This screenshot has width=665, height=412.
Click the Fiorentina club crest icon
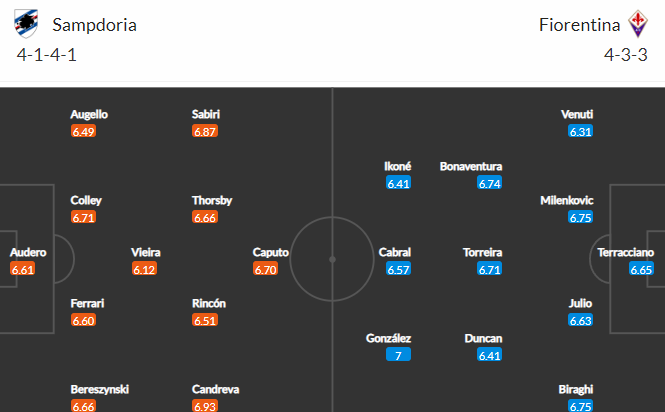(x=637, y=24)
